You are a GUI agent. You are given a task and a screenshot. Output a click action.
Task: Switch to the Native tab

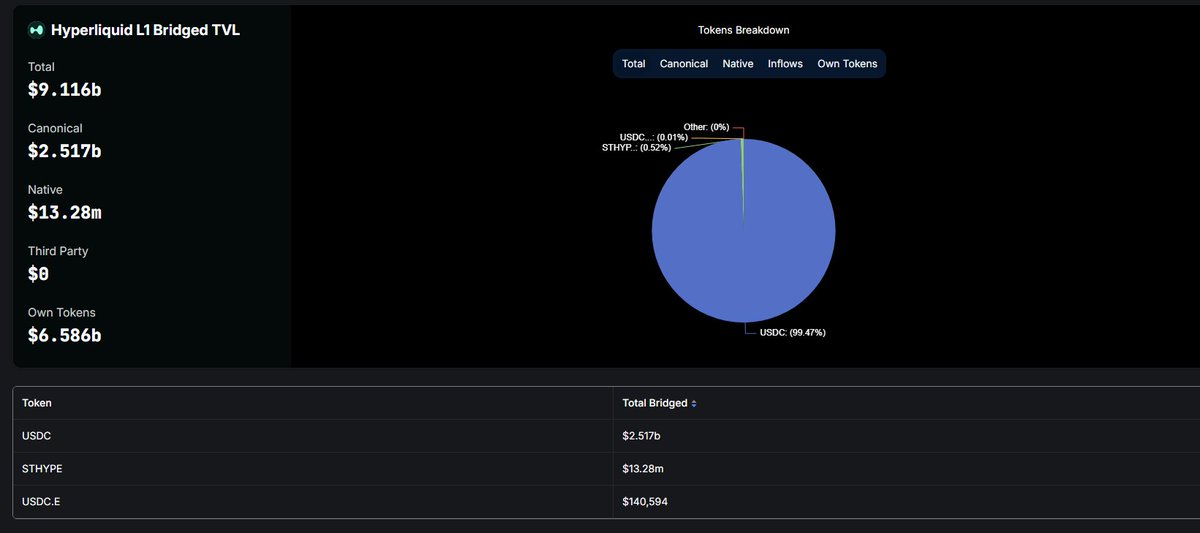point(738,64)
